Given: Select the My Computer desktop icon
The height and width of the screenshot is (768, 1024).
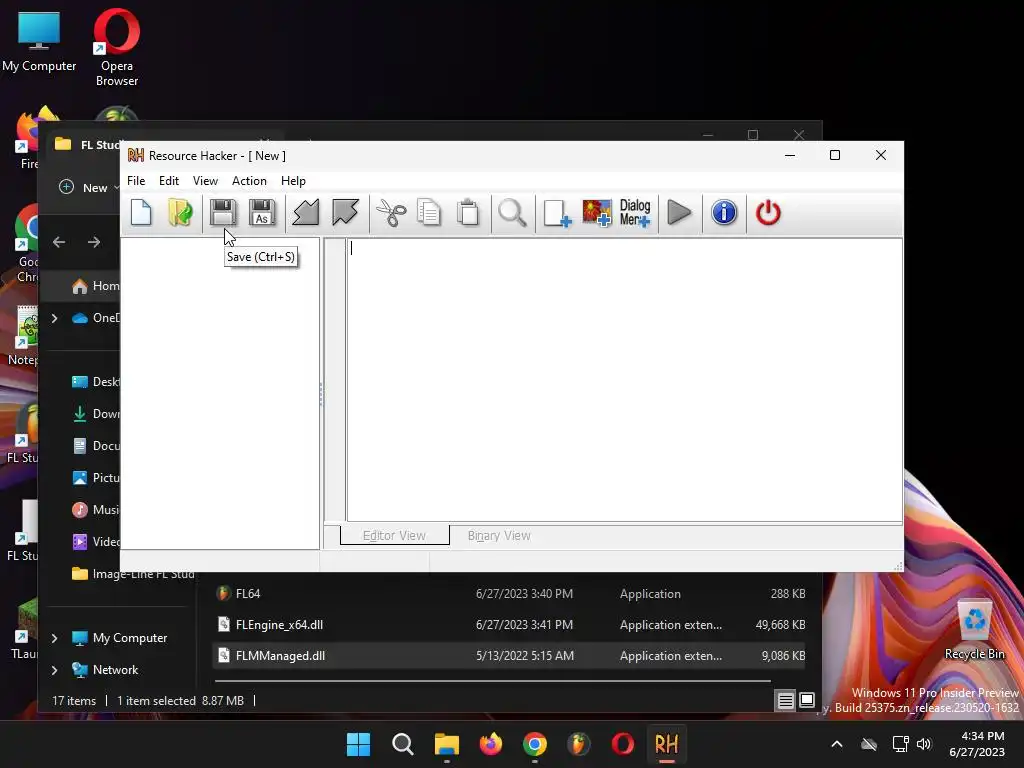Looking at the screenshot, I should [39, 42].
